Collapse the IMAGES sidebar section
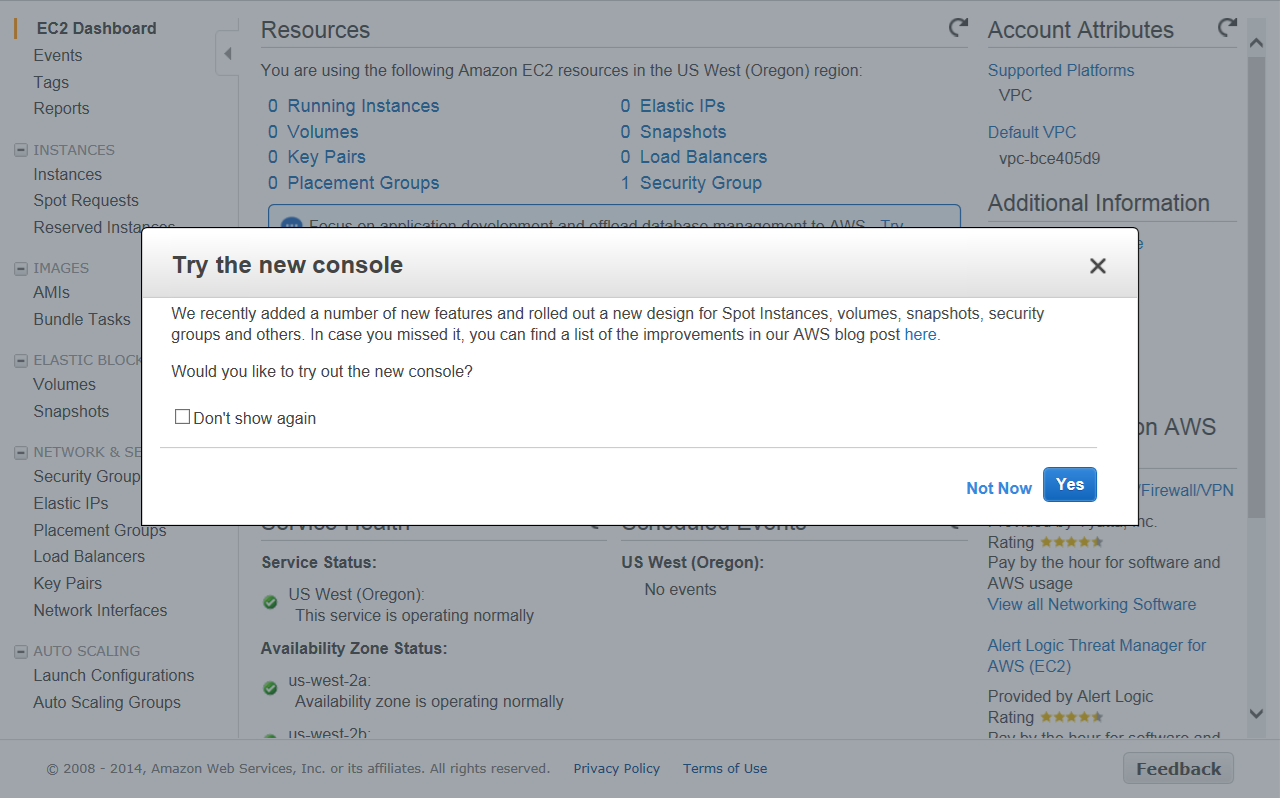 (x=20, y=268)
